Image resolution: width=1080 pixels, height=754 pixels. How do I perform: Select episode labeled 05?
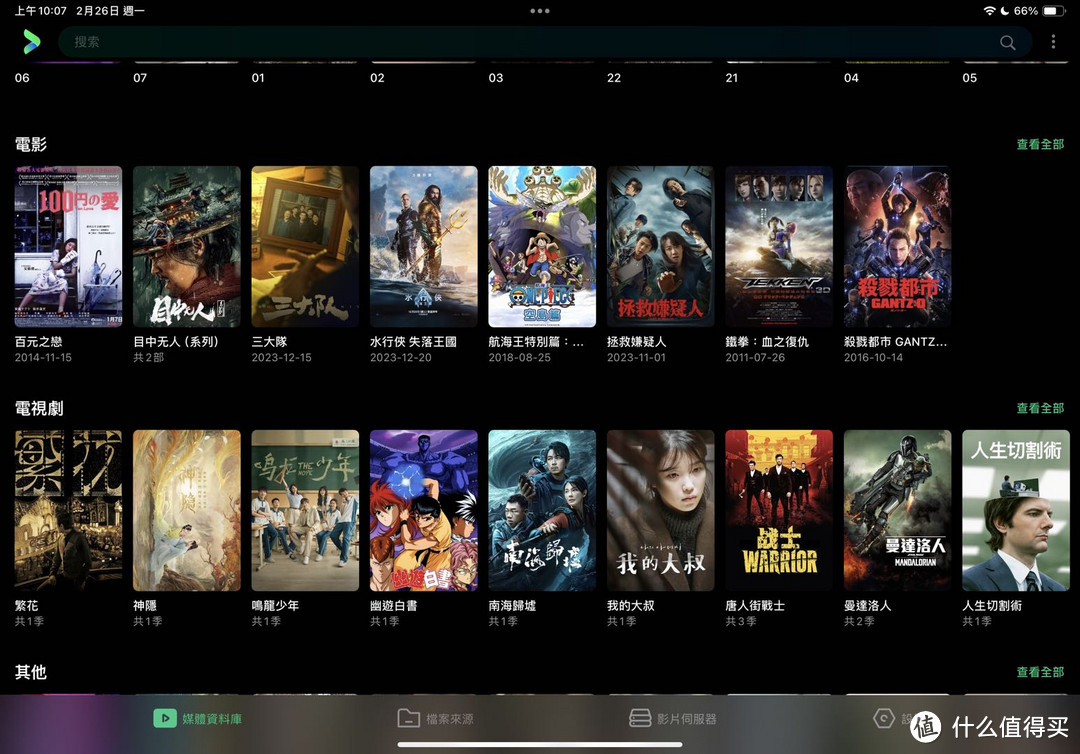[970, 78]
